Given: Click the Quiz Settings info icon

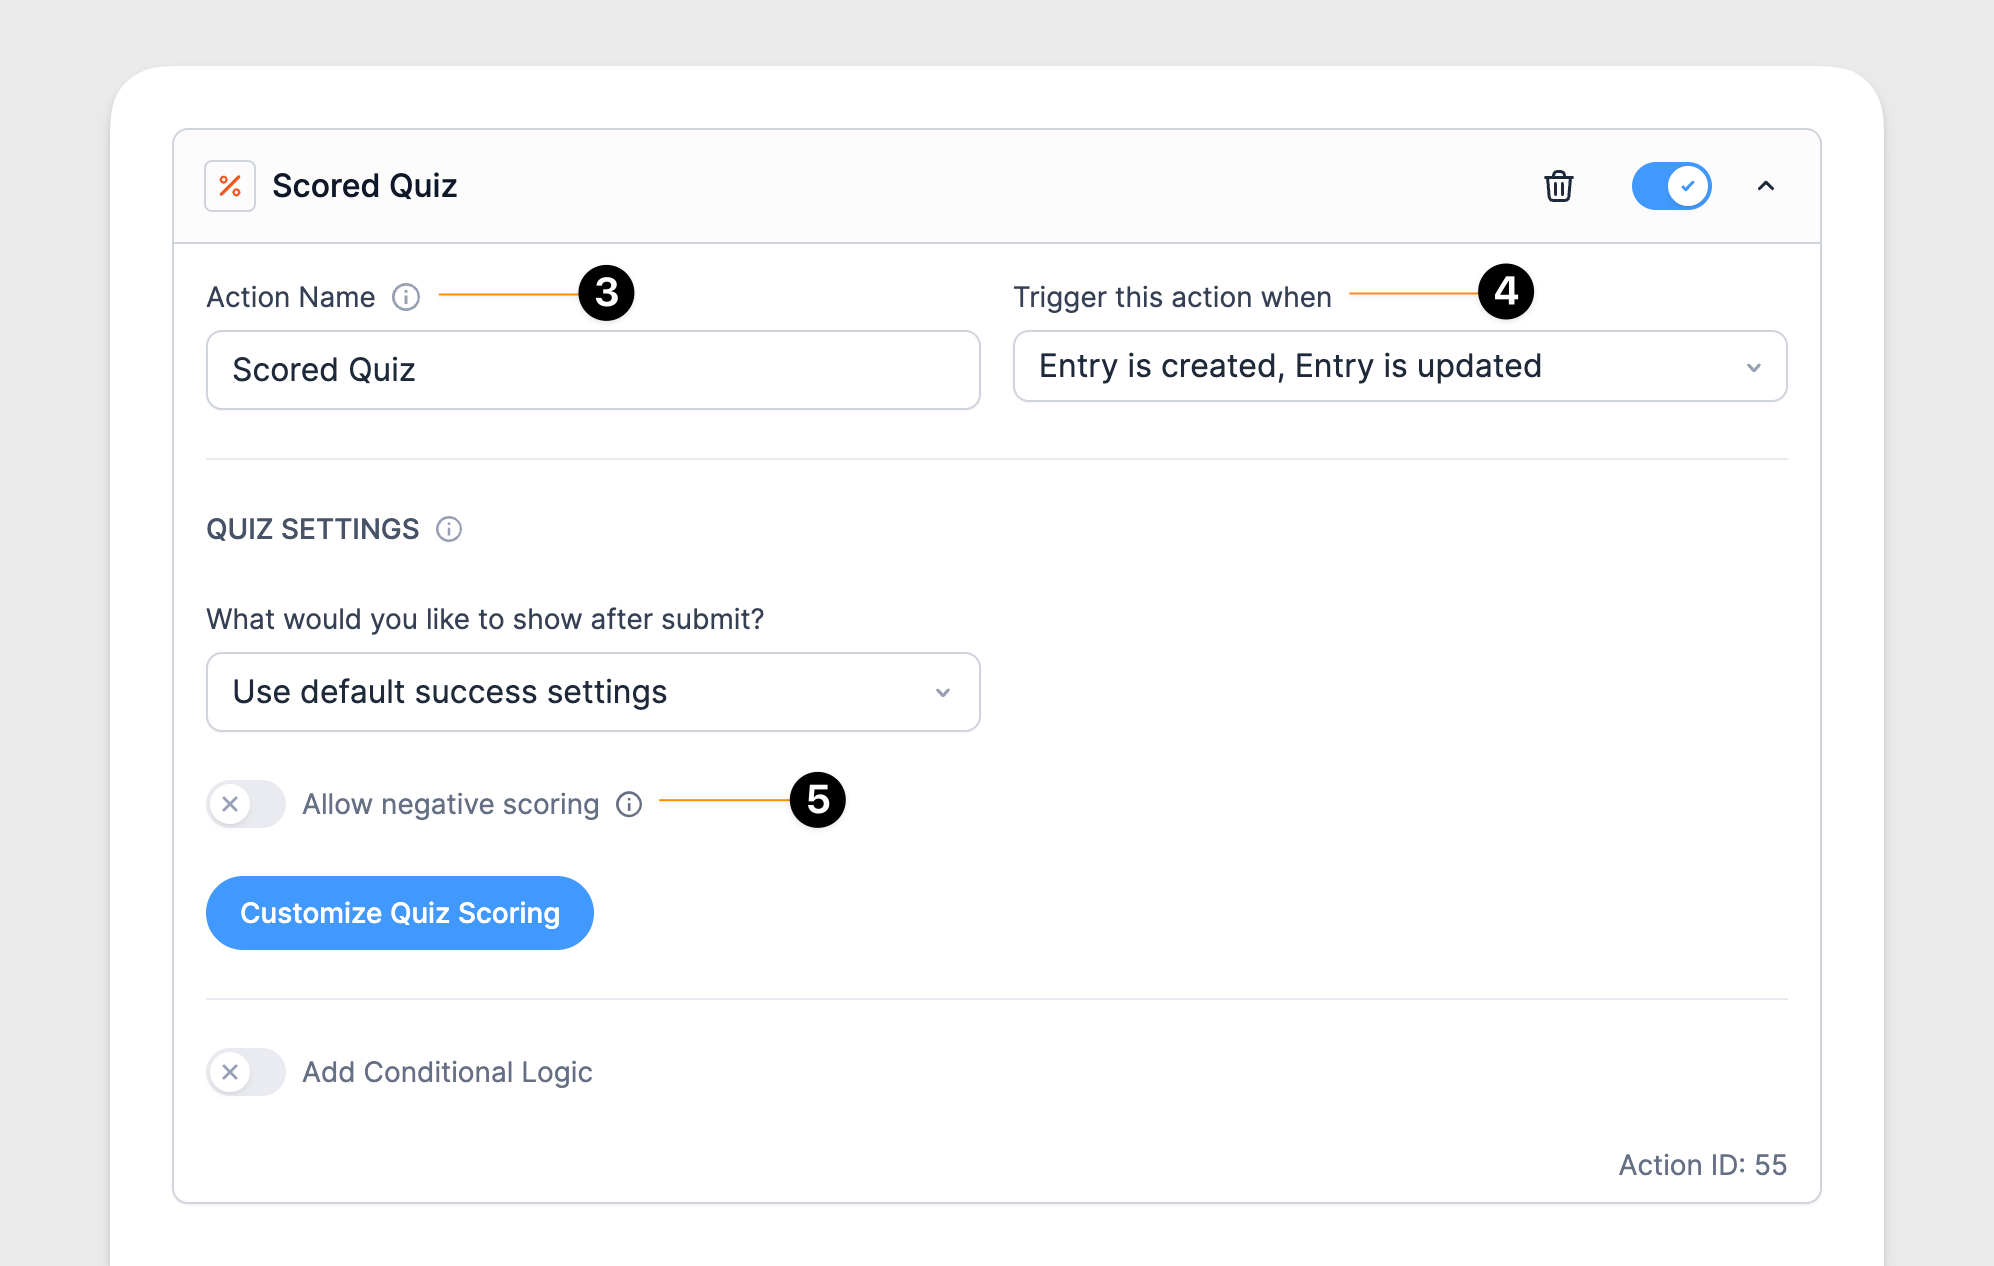Looking at the screenshot, I should [449, 529].
